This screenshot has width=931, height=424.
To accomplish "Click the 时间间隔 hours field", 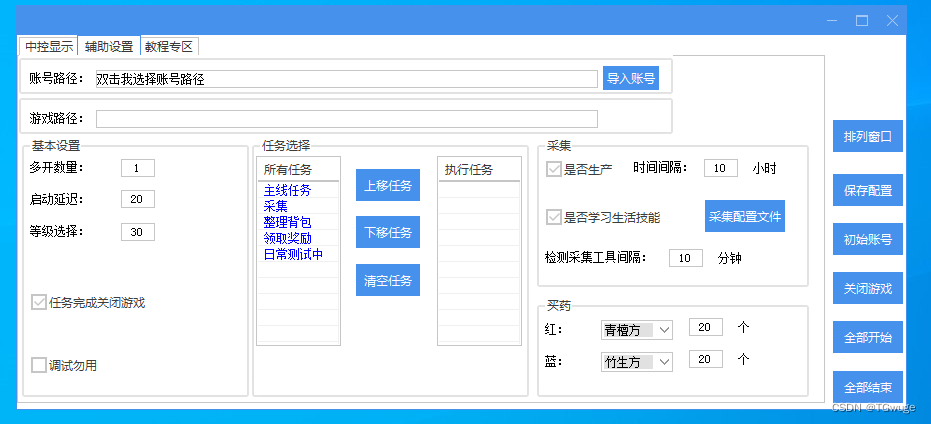I will point(721,168).
